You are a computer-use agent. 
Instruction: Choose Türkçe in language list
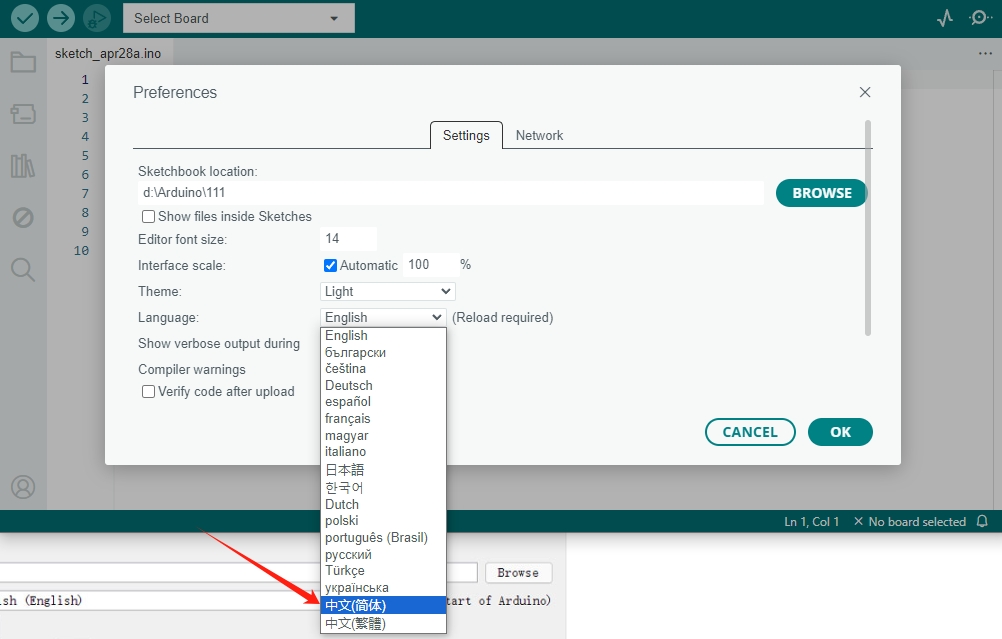383,571
